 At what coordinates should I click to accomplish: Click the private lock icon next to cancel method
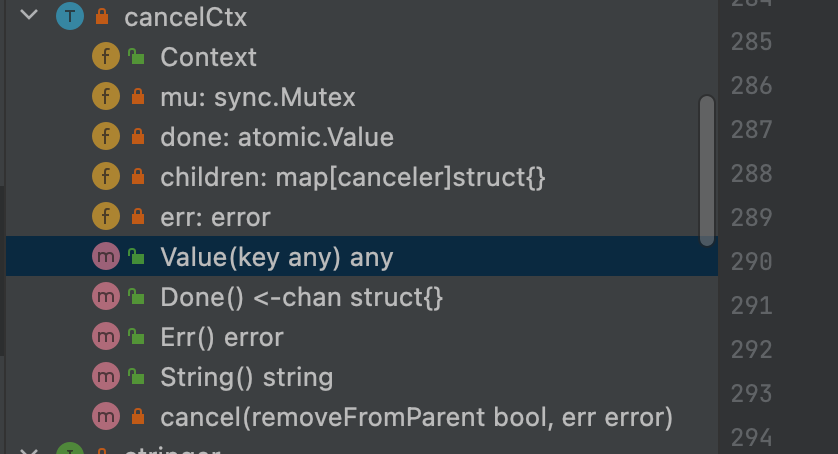pos(138,416)
